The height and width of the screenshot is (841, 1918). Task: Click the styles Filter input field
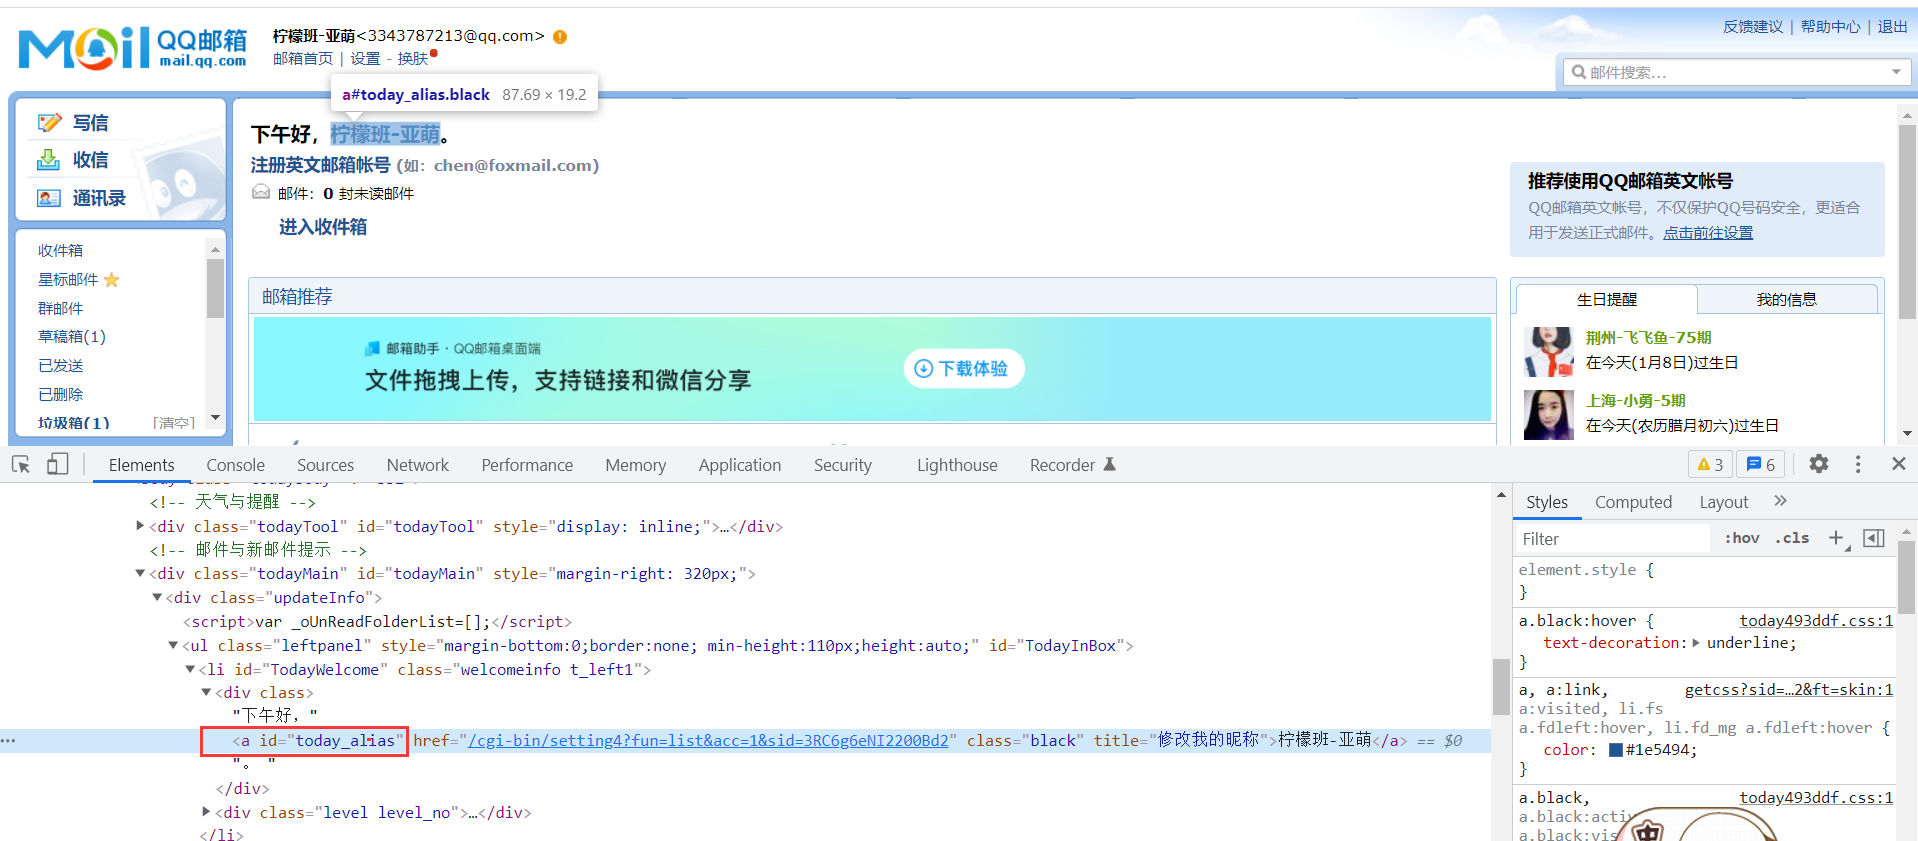tap(1610, 539)
